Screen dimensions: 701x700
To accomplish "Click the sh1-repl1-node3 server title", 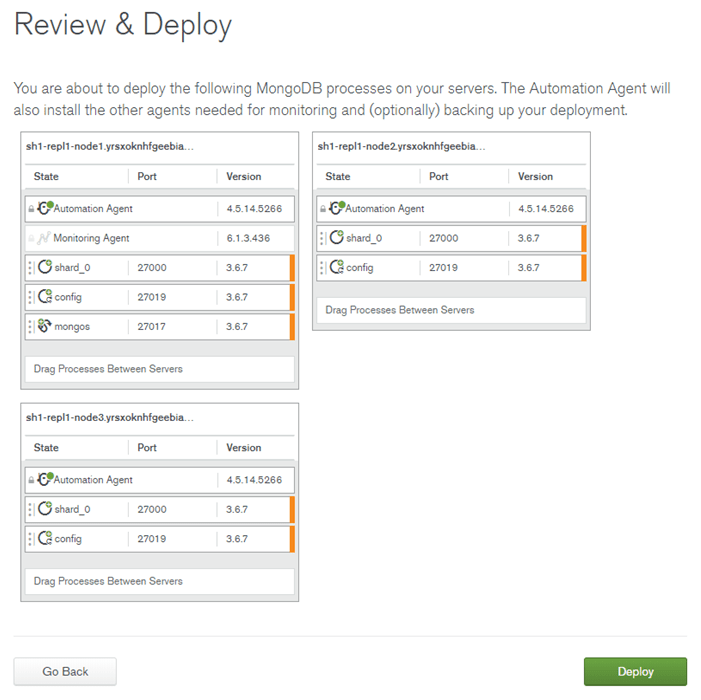I will point(110,417).
